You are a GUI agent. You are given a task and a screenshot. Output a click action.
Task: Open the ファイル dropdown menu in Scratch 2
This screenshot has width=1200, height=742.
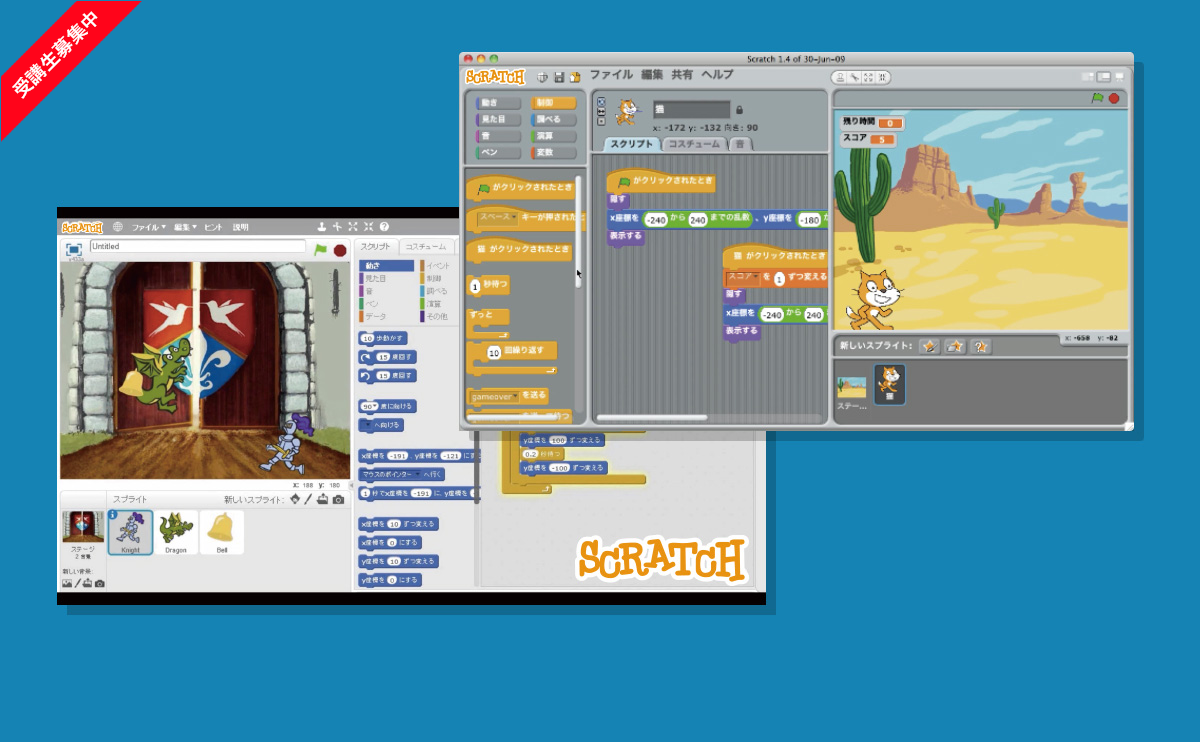[150, 227]
